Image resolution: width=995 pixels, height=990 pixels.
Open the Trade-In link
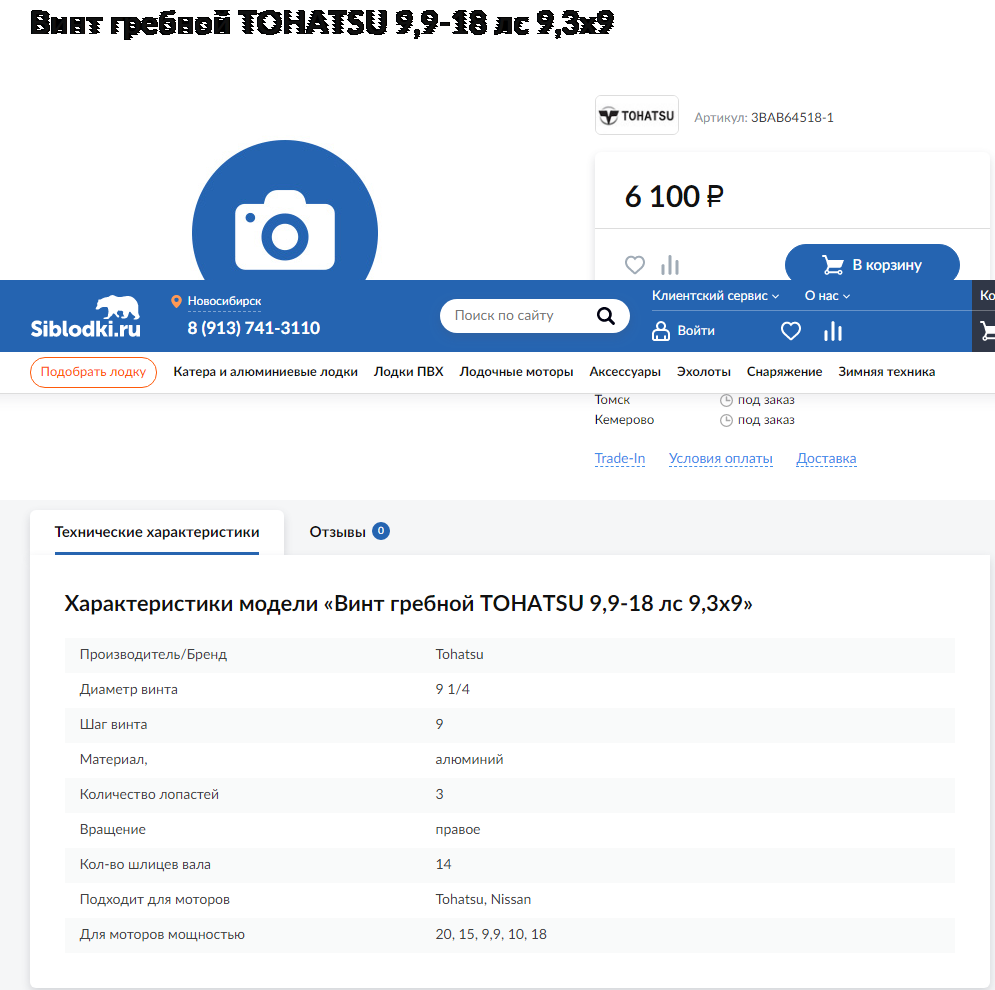pyautogui.click(x=620, y=459)
